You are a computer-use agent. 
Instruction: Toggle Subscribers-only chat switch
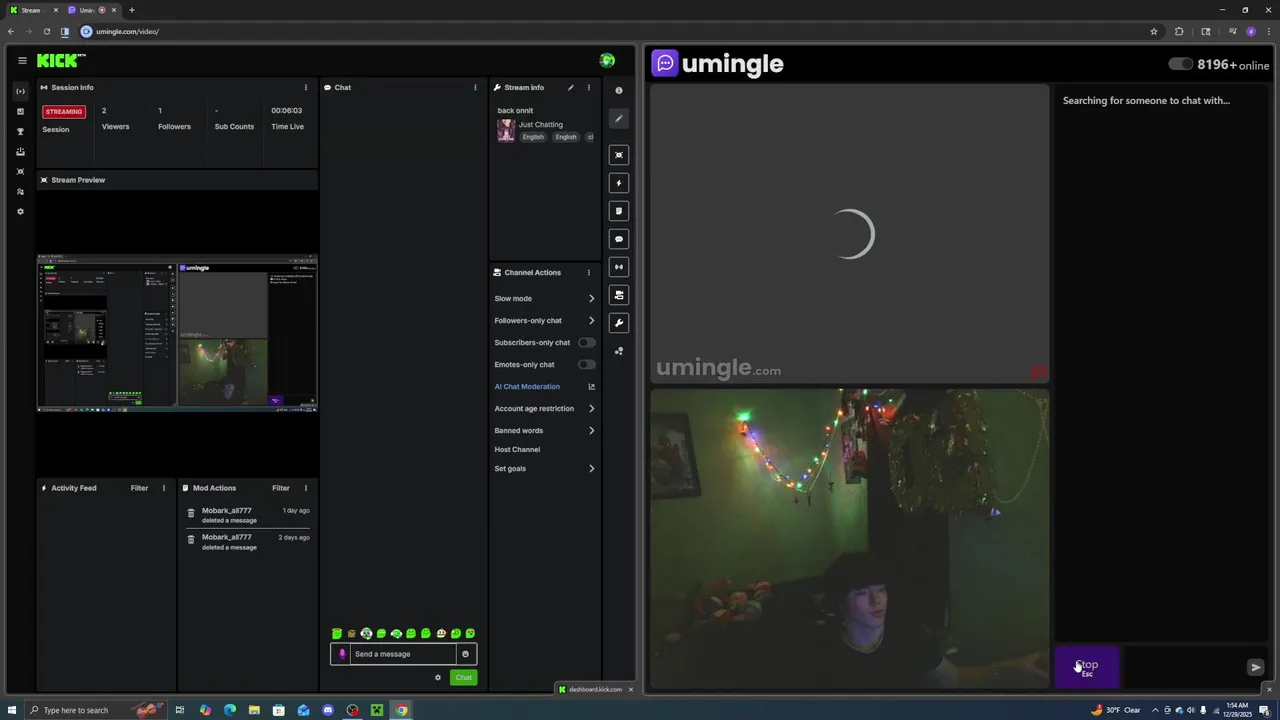pyautogui.click(x=586, y=342)
